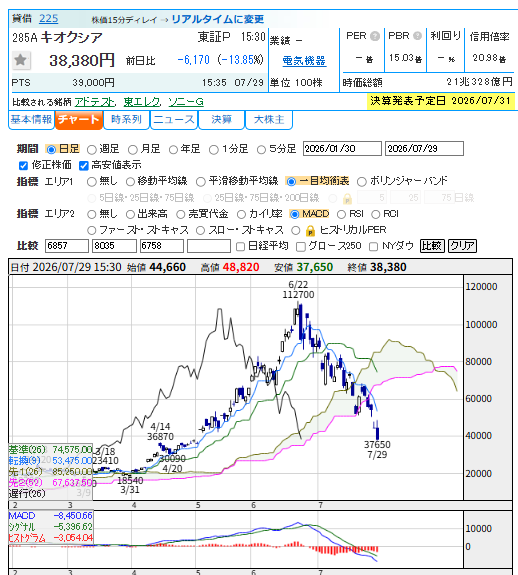Select MACD indicator radio
Screen dimensions: 518x575
(294, 214)
